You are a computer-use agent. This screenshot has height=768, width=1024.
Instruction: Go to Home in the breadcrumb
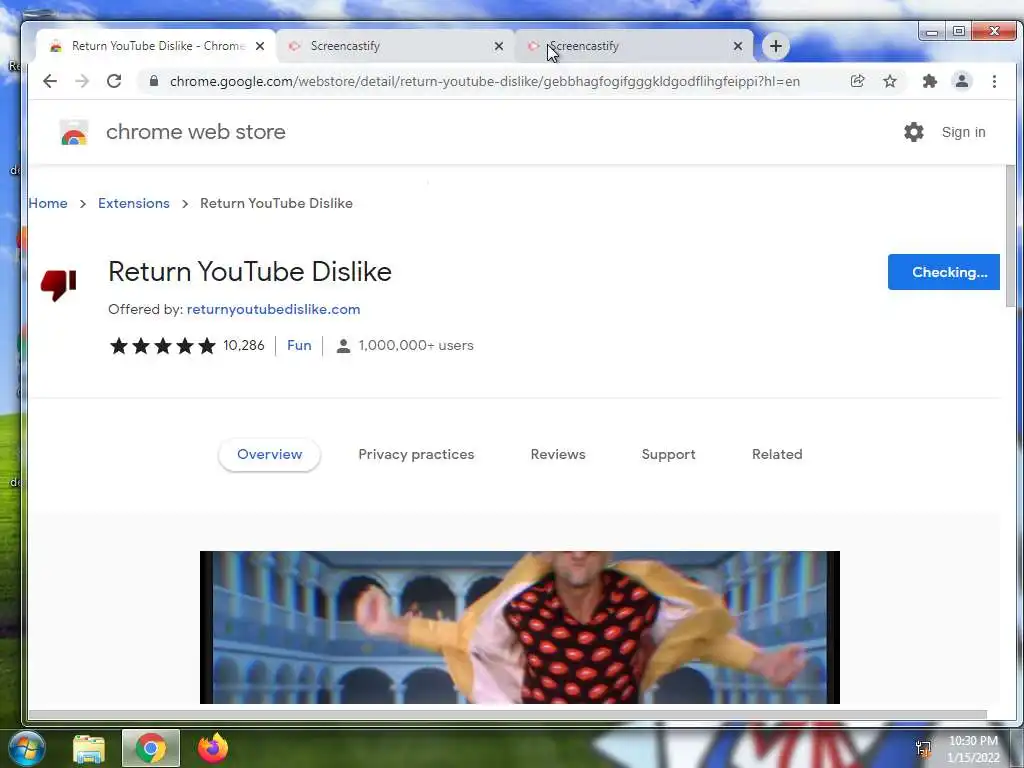[x=48, y=203]
